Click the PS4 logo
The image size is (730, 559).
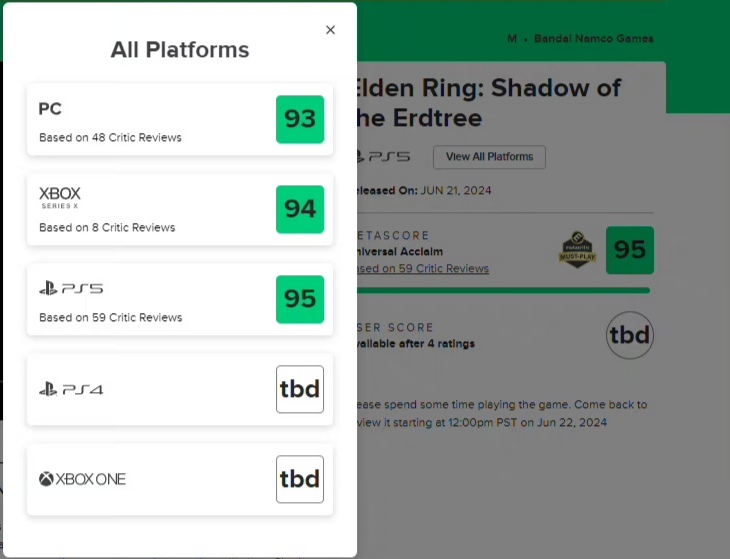click(71, 389)
